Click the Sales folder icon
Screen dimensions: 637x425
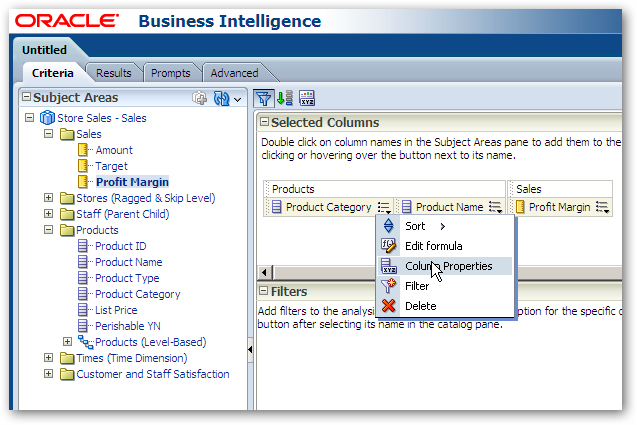coord(67,134)
